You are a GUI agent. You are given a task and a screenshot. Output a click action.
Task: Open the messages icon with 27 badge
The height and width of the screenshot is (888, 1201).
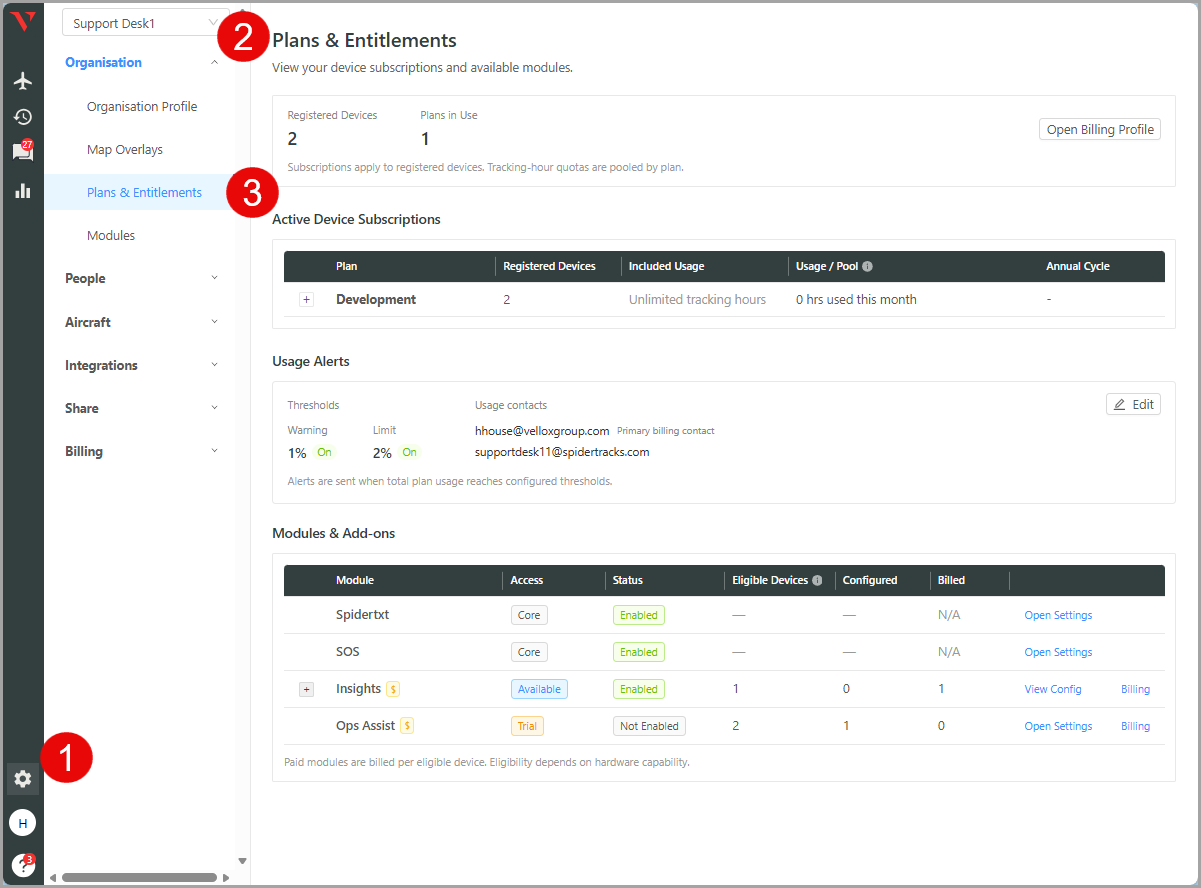22,151
